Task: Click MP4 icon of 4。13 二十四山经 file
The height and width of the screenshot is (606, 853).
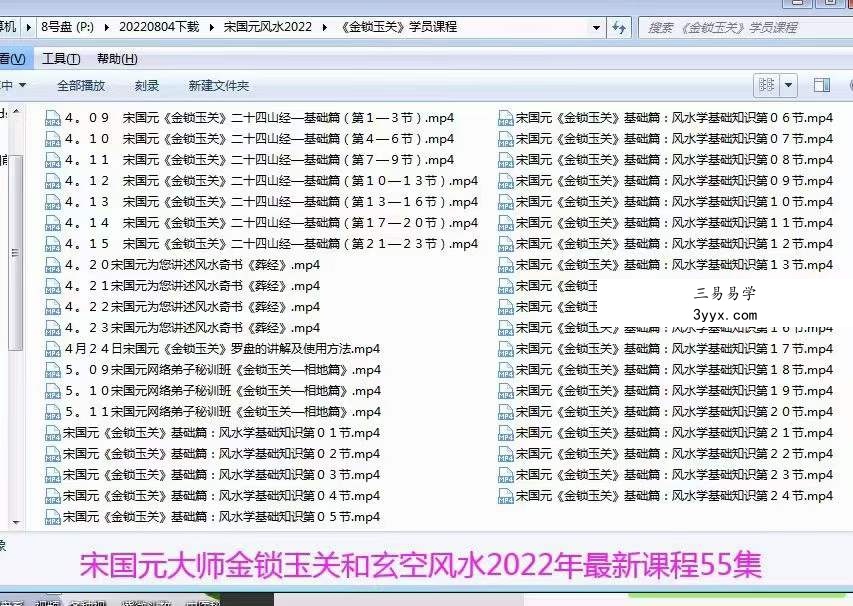Action: click(x=53, y=202)
